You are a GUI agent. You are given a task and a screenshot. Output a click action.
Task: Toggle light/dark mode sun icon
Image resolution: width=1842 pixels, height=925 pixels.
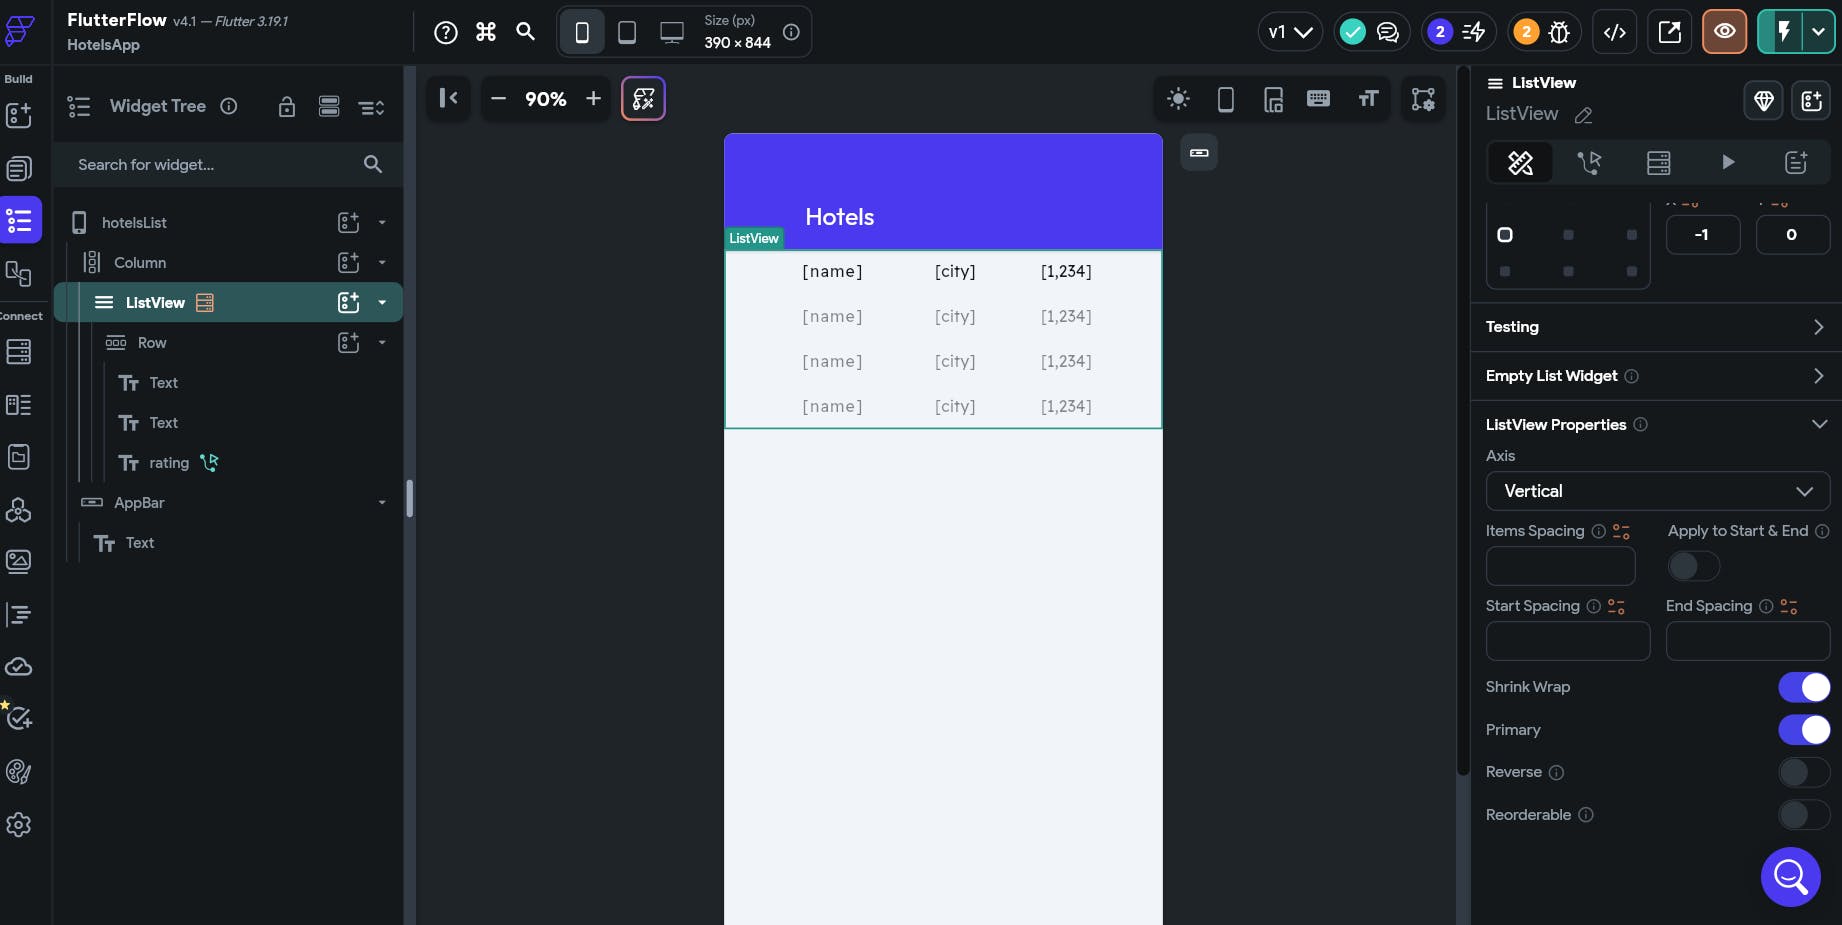click(x=1178, y=98)
